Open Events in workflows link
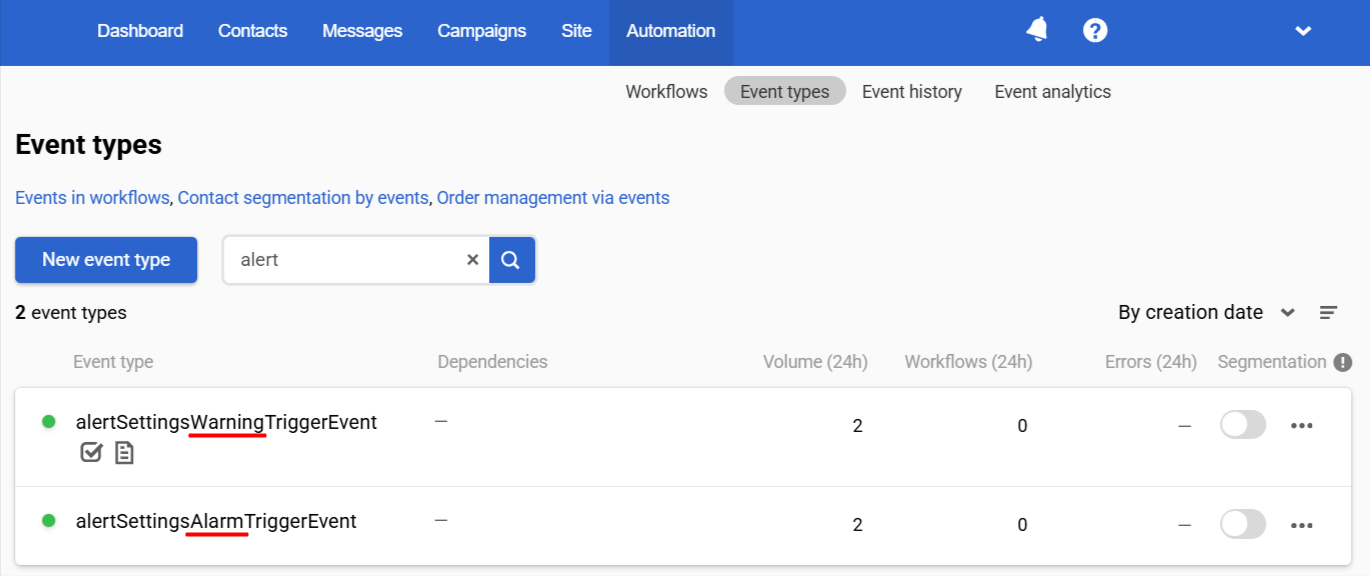1370x576 pixels. 92,198
